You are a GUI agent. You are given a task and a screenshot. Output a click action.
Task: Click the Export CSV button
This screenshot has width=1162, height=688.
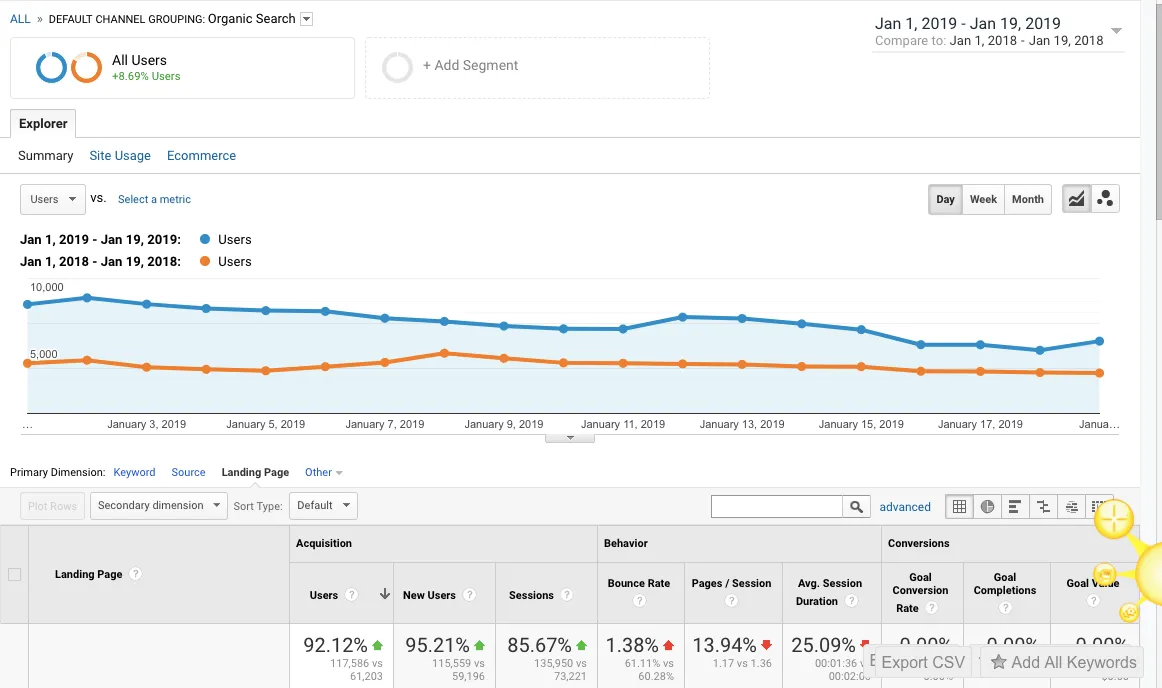[923, 662]
